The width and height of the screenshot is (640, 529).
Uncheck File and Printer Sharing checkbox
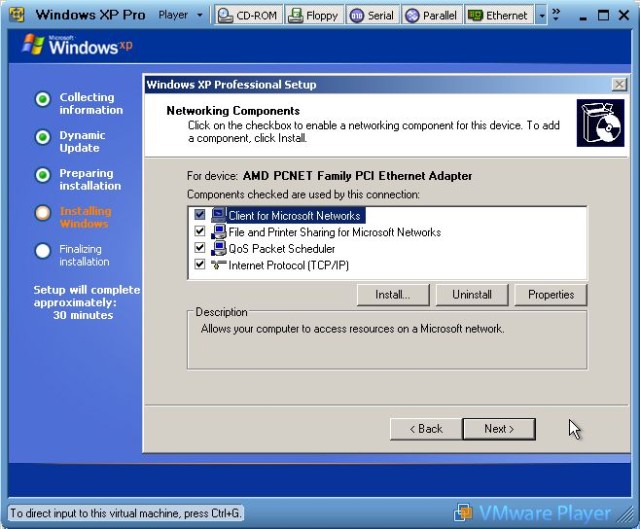pyautogui.click(x=200, y=231)
